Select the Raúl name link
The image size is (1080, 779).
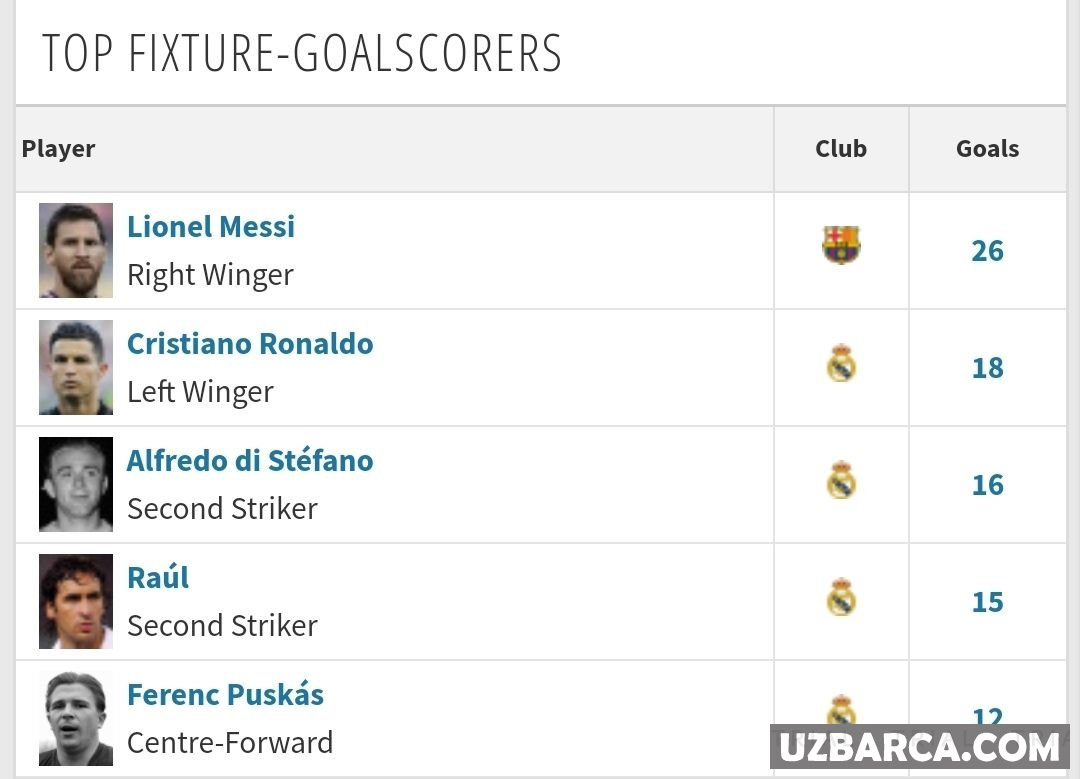coord(158,578)
